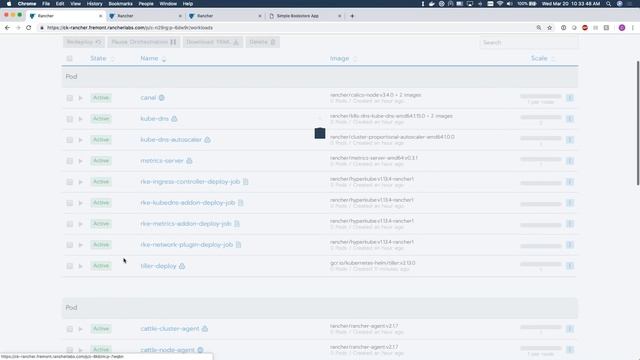Click the page vertical scrollbar

(x=638, y=123)
